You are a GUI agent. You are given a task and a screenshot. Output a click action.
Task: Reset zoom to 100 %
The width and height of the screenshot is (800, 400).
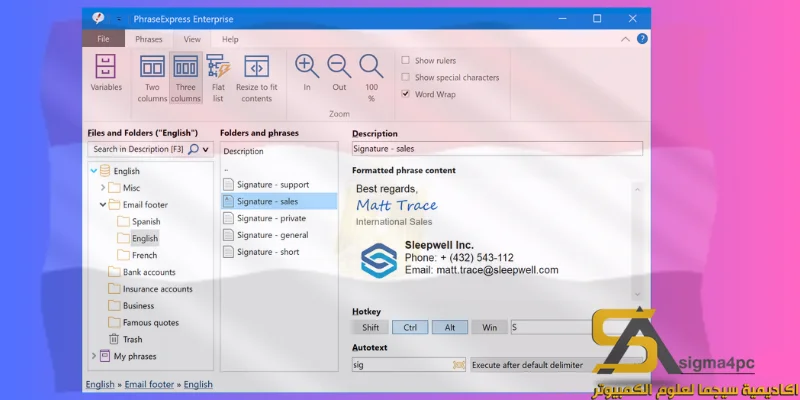pos(371,66)
